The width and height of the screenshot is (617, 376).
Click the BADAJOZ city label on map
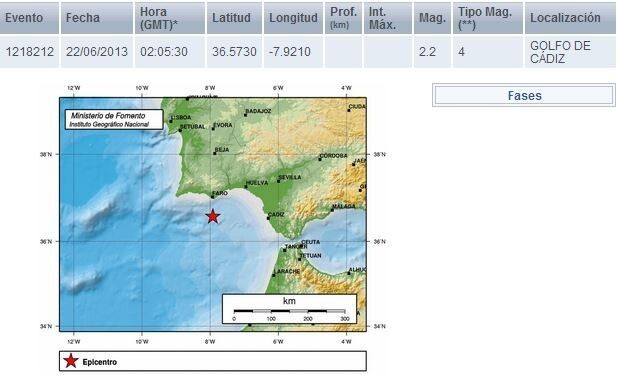pos(259,111)
